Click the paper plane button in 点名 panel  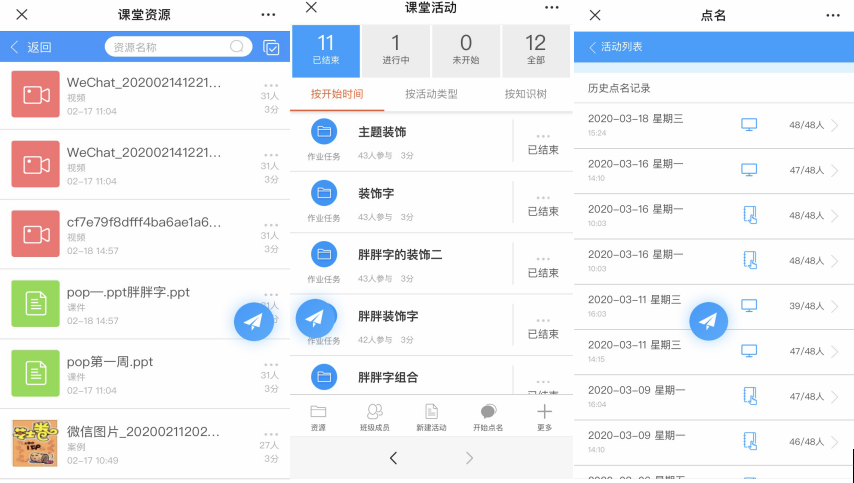tap(708, 321)
